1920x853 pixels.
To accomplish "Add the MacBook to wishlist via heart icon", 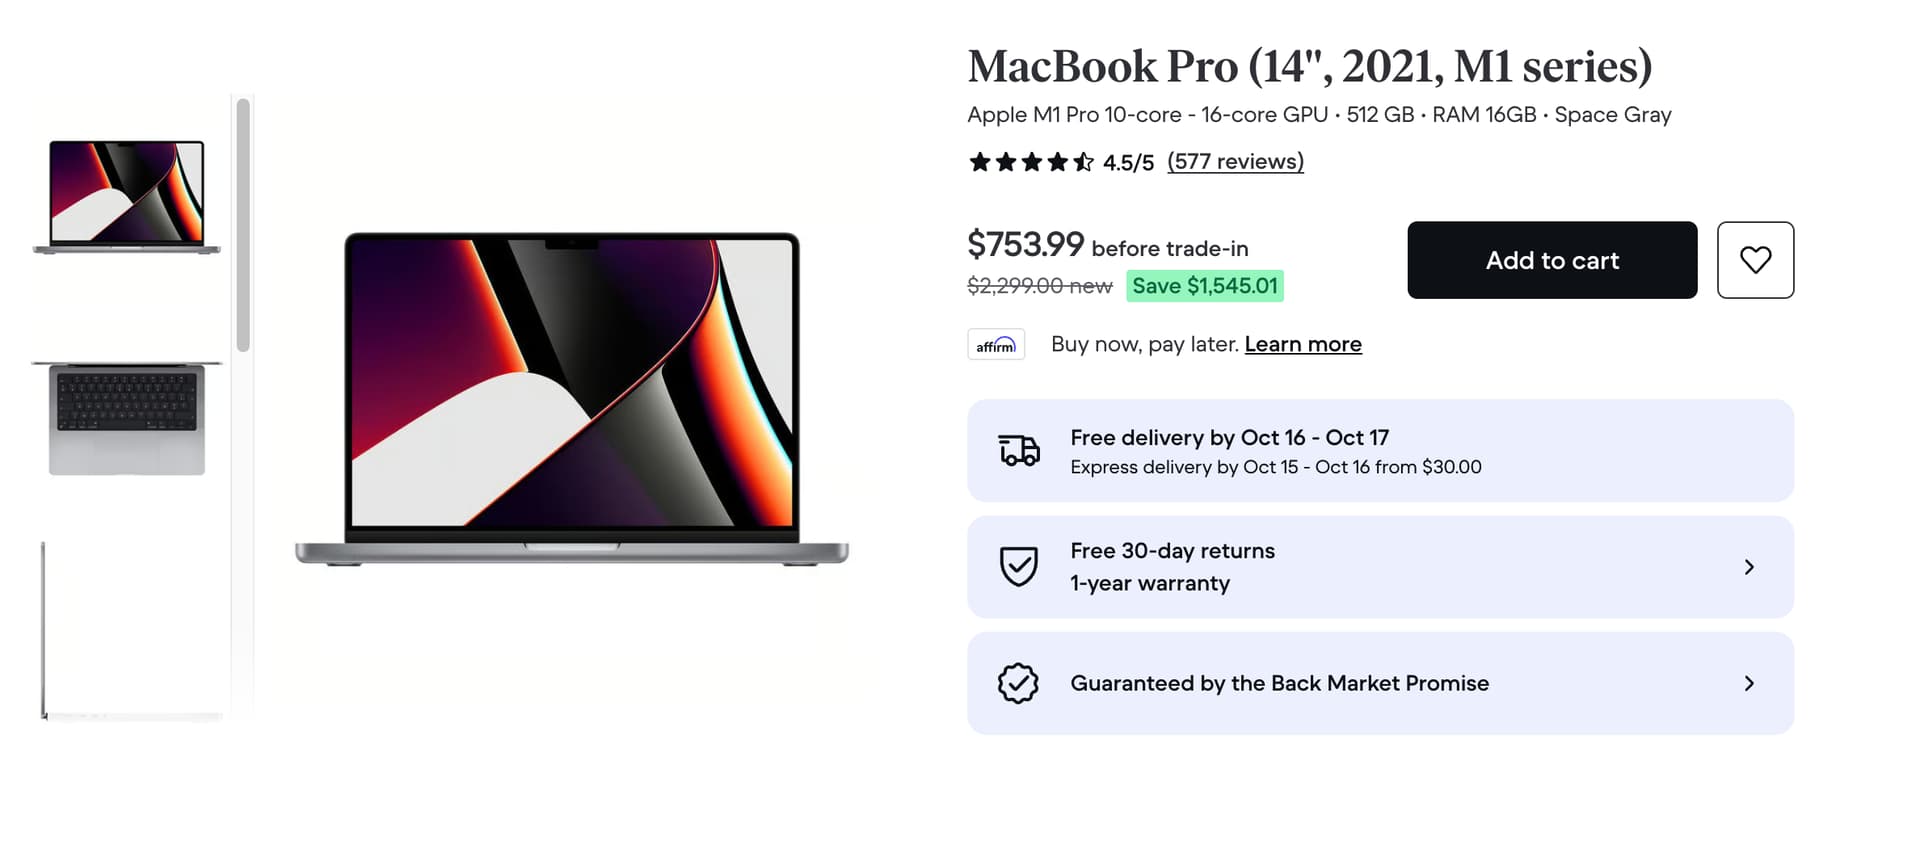I will point(1755,260).
